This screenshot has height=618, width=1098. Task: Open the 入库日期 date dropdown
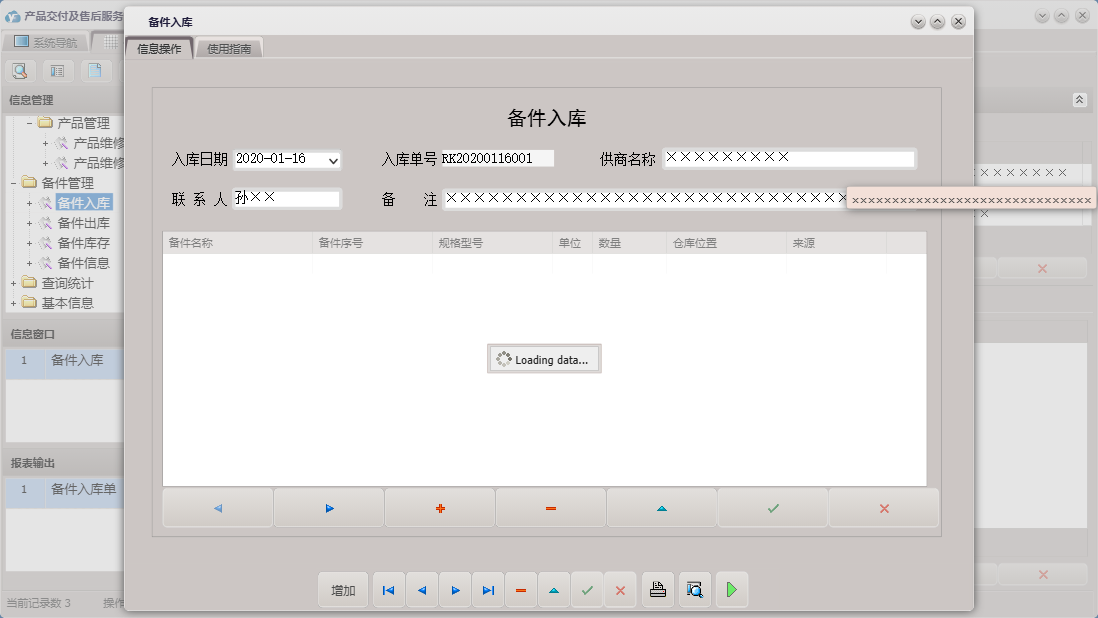click(x=331, y=160)
